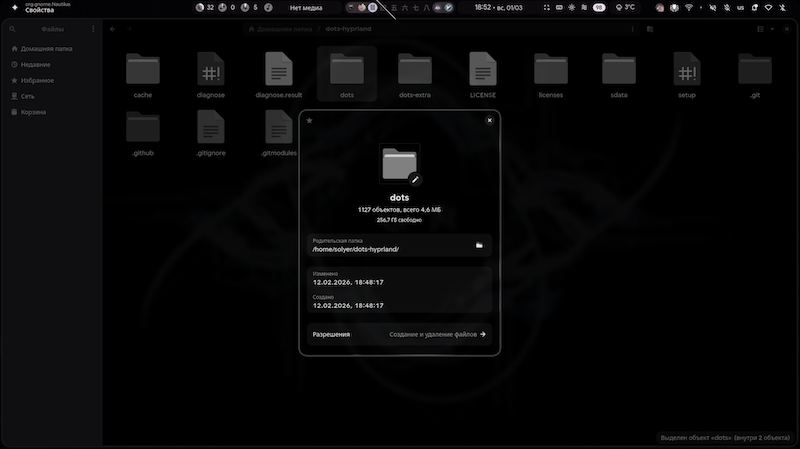Click the 18:52 clock in top bar
The width and height of the screenshot is (800, 449).
[498, 8]
